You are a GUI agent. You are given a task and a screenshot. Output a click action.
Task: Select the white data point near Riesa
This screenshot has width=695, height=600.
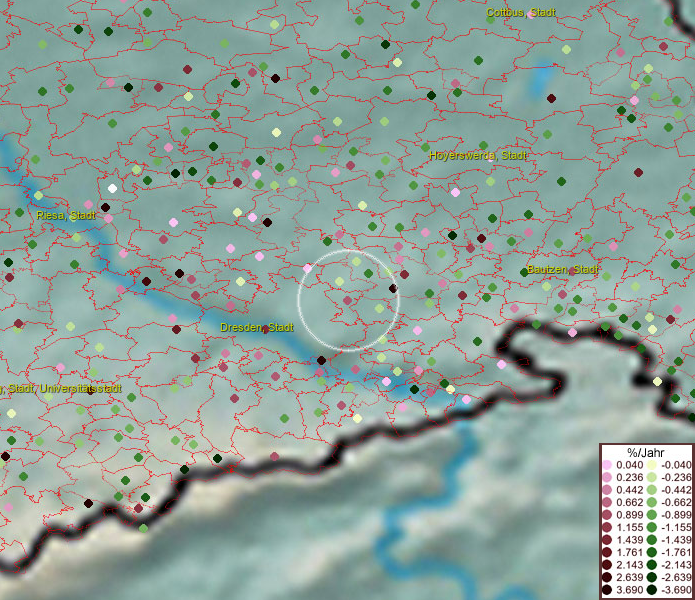tap(113, 188)
